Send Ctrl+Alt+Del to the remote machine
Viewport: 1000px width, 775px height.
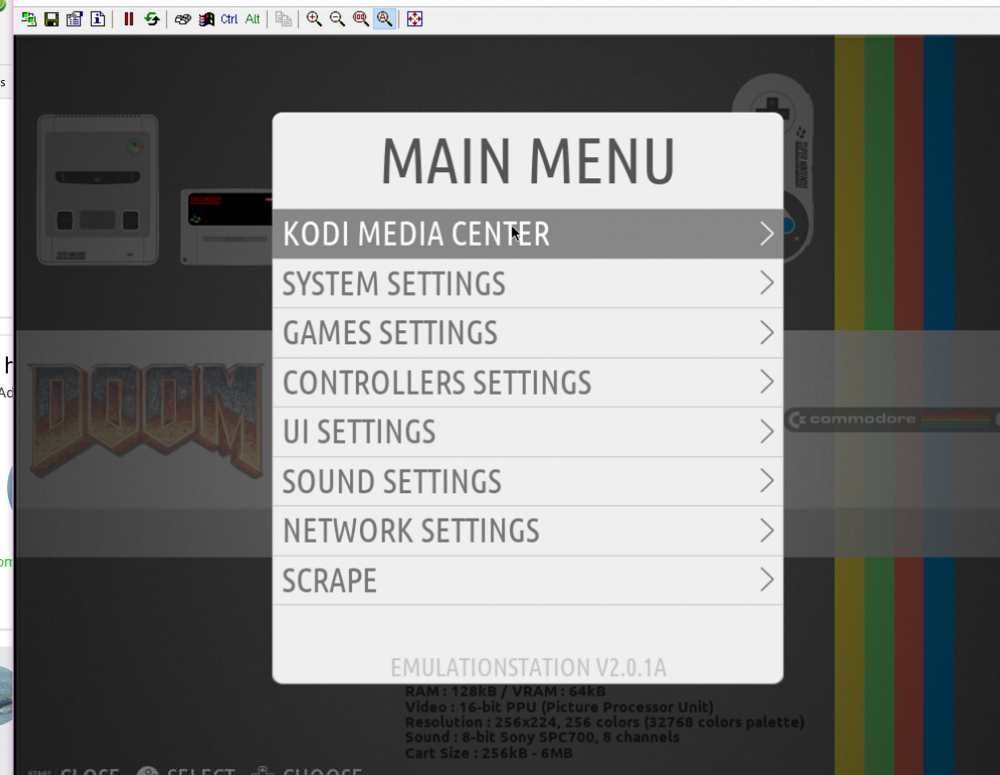coord(183,19)
